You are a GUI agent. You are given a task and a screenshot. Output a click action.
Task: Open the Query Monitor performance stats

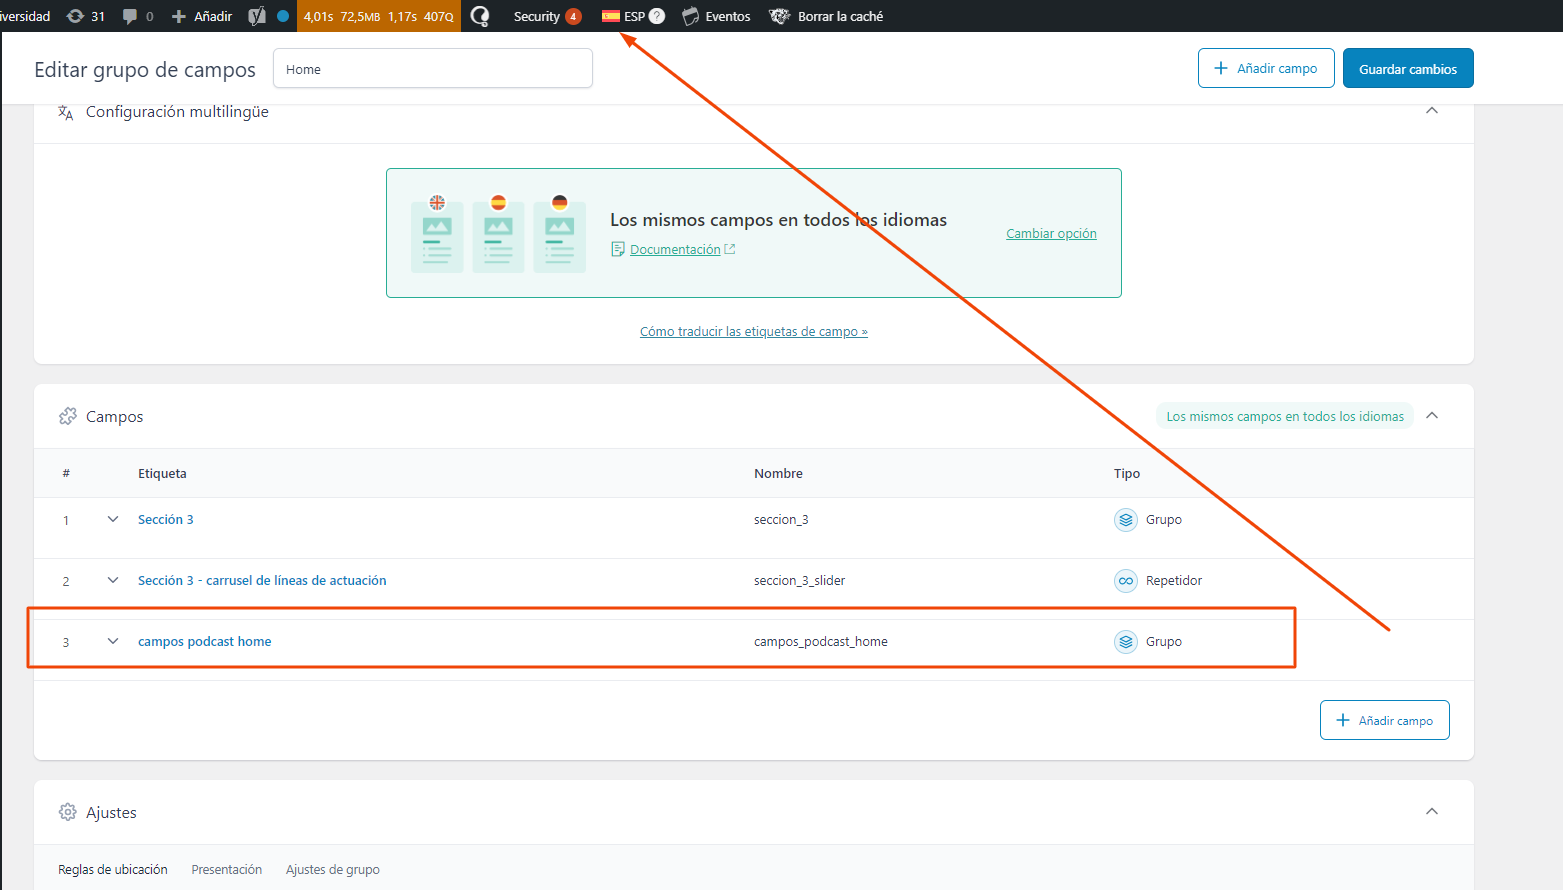pyautogui.click(x=378, y=16)
